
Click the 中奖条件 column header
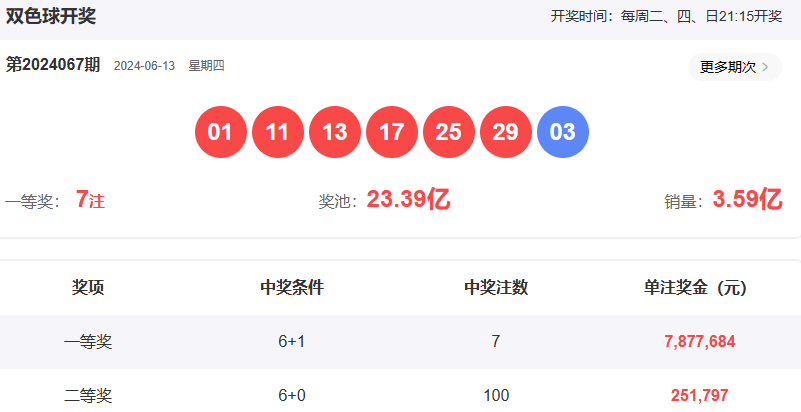pyautogui.click(x=292, y=288)
